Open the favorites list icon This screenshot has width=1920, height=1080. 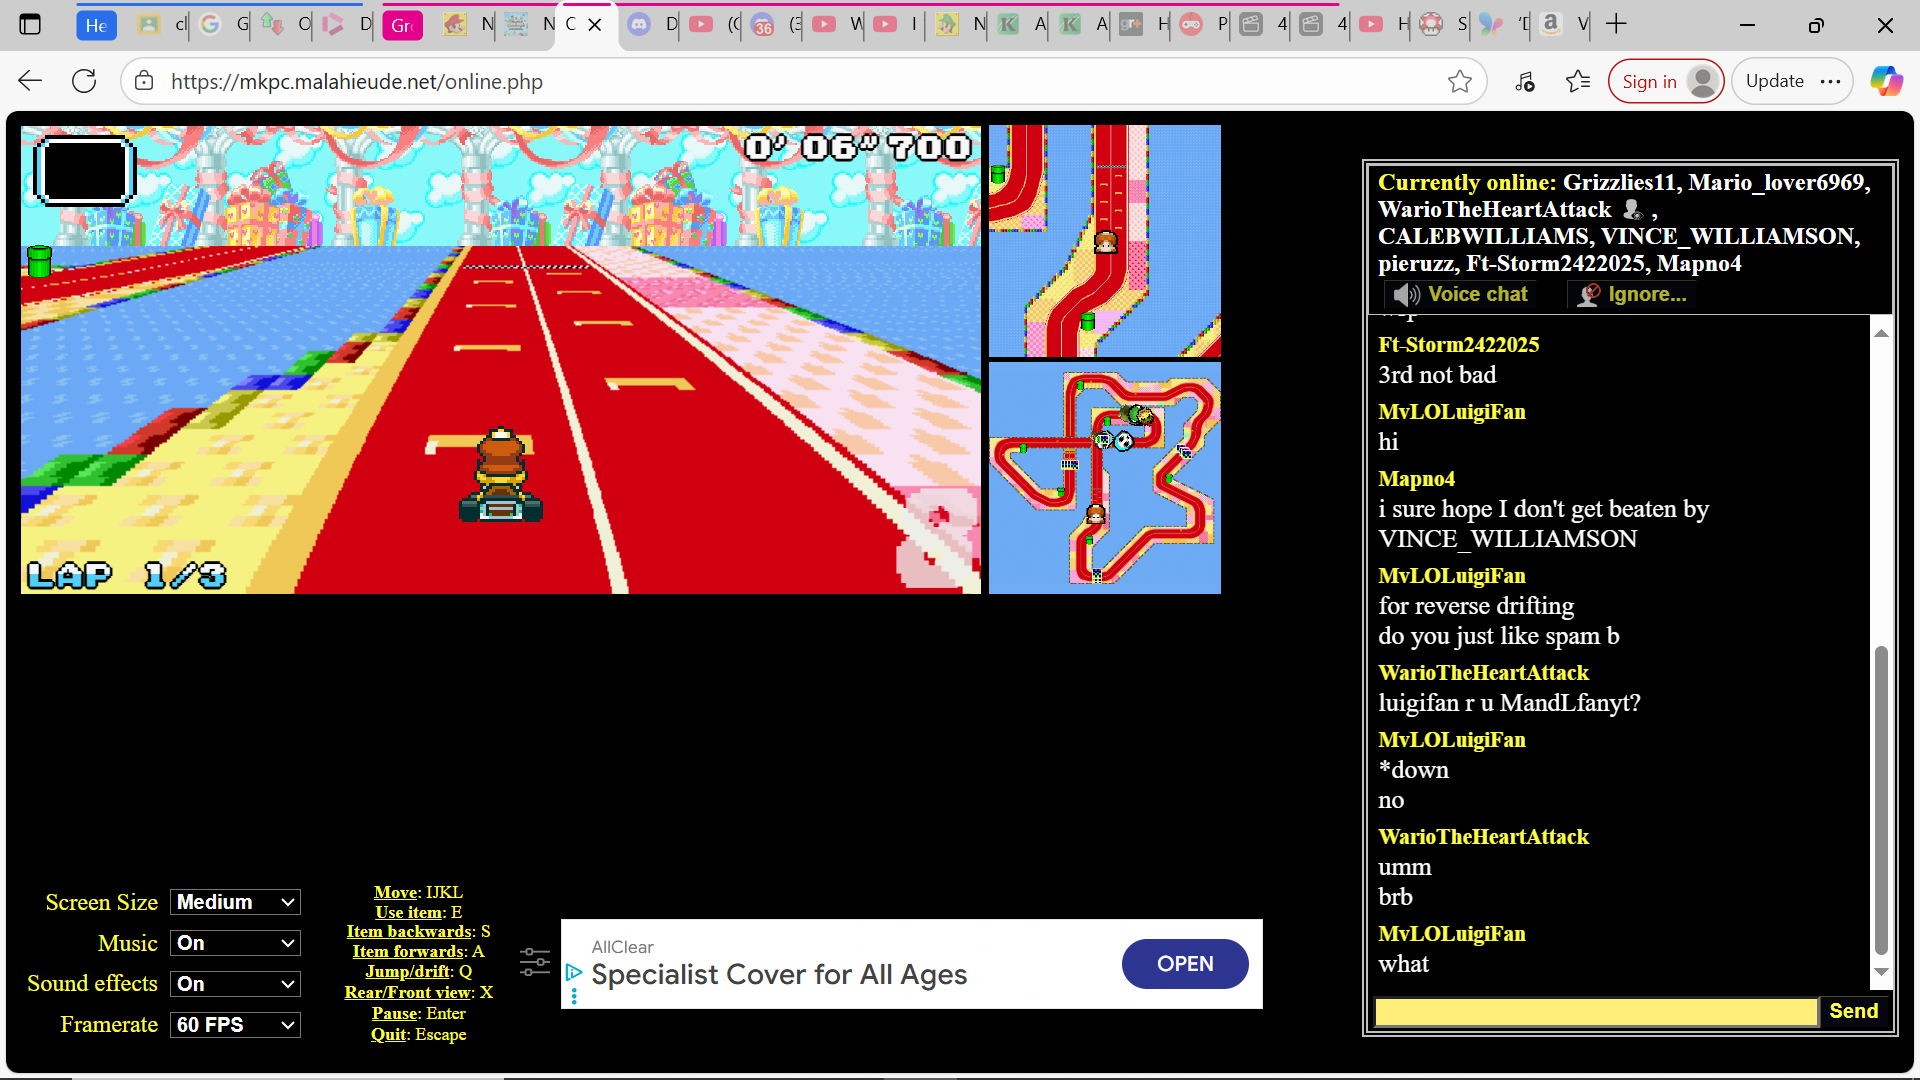pyautogui.click(x=1578, y=81)
